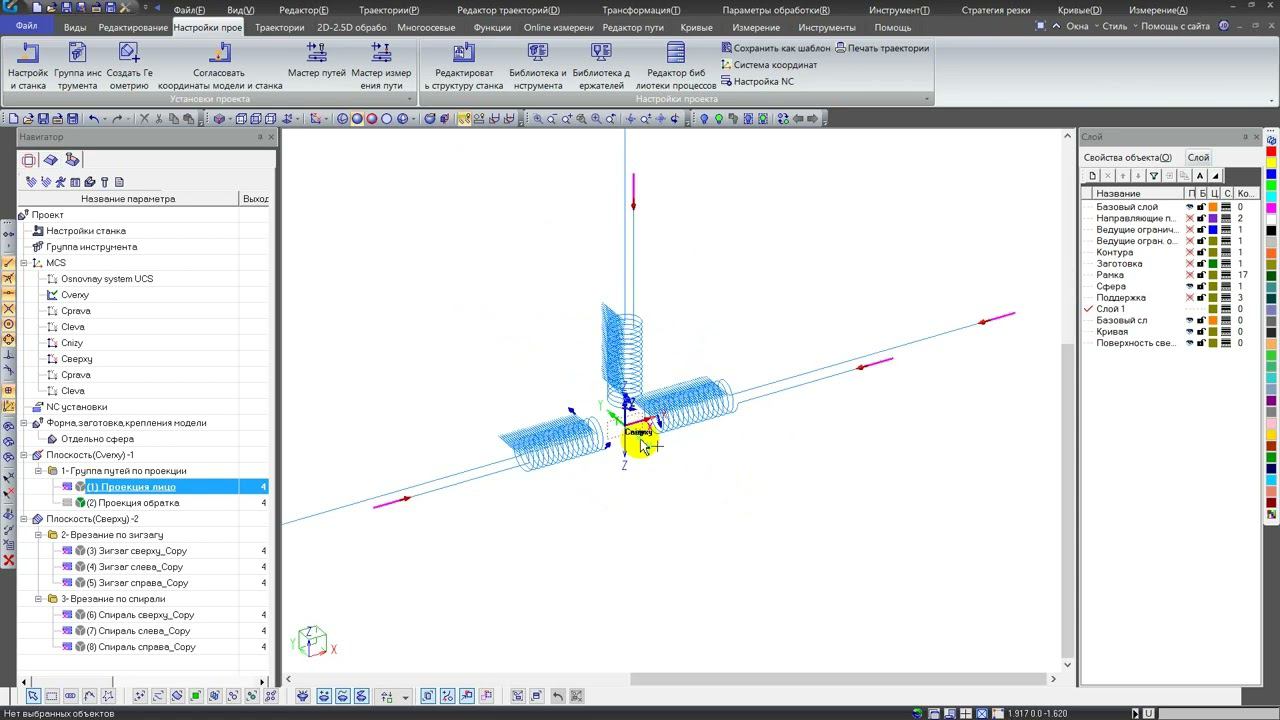Show the hidden Заготовка layer
Screen dimensions: 1280x720
pyautogui.click(x=1190, y=264)
